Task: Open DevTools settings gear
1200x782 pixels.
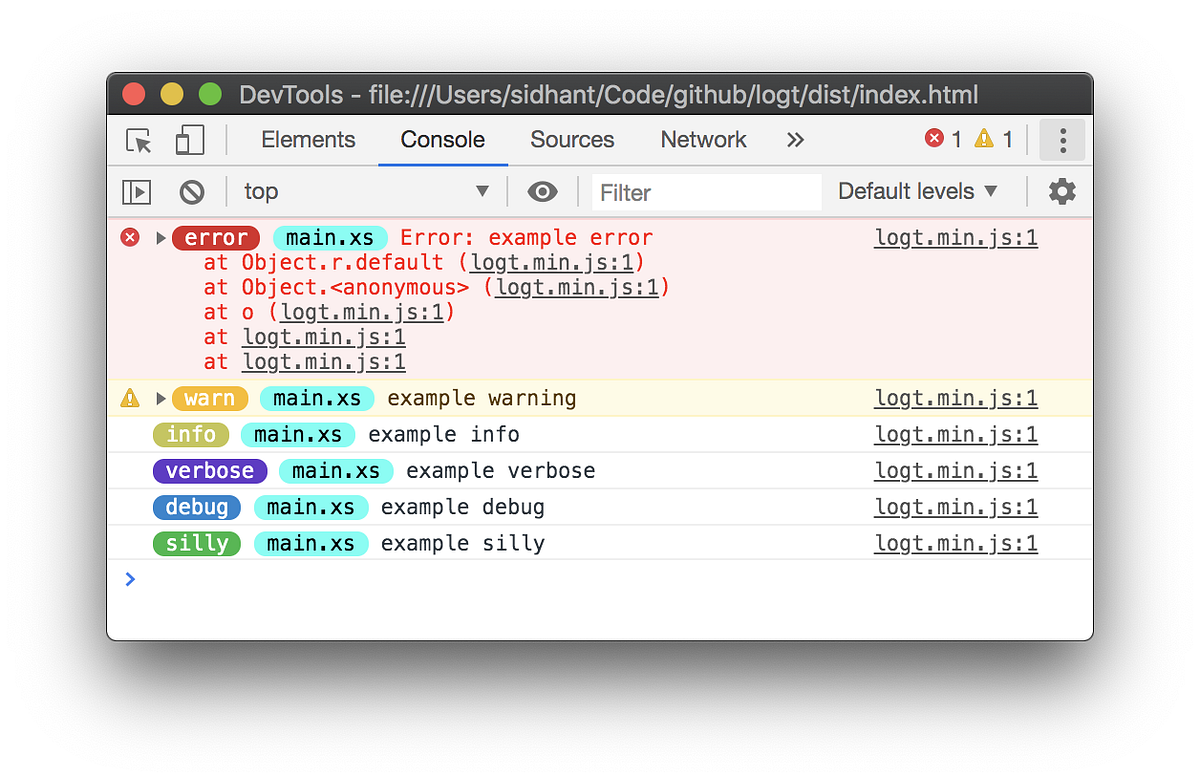Action: click(x=1062, y=191)
